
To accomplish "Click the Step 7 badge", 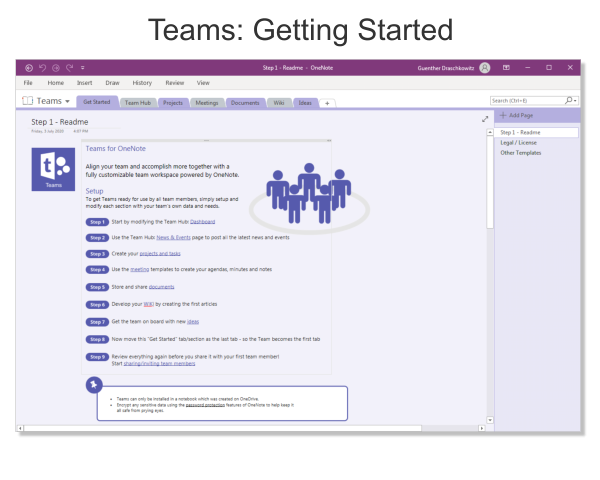I will (97, 322).
